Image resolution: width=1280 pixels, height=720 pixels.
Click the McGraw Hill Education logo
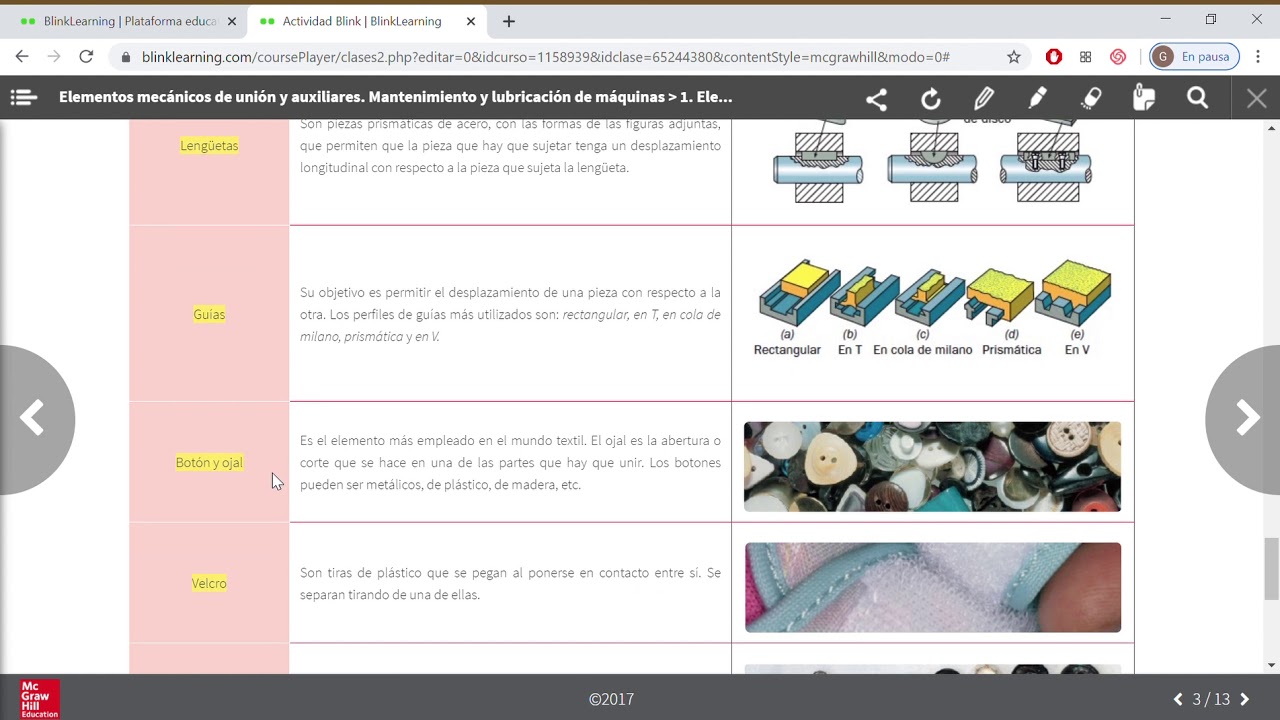pos(40,699)
